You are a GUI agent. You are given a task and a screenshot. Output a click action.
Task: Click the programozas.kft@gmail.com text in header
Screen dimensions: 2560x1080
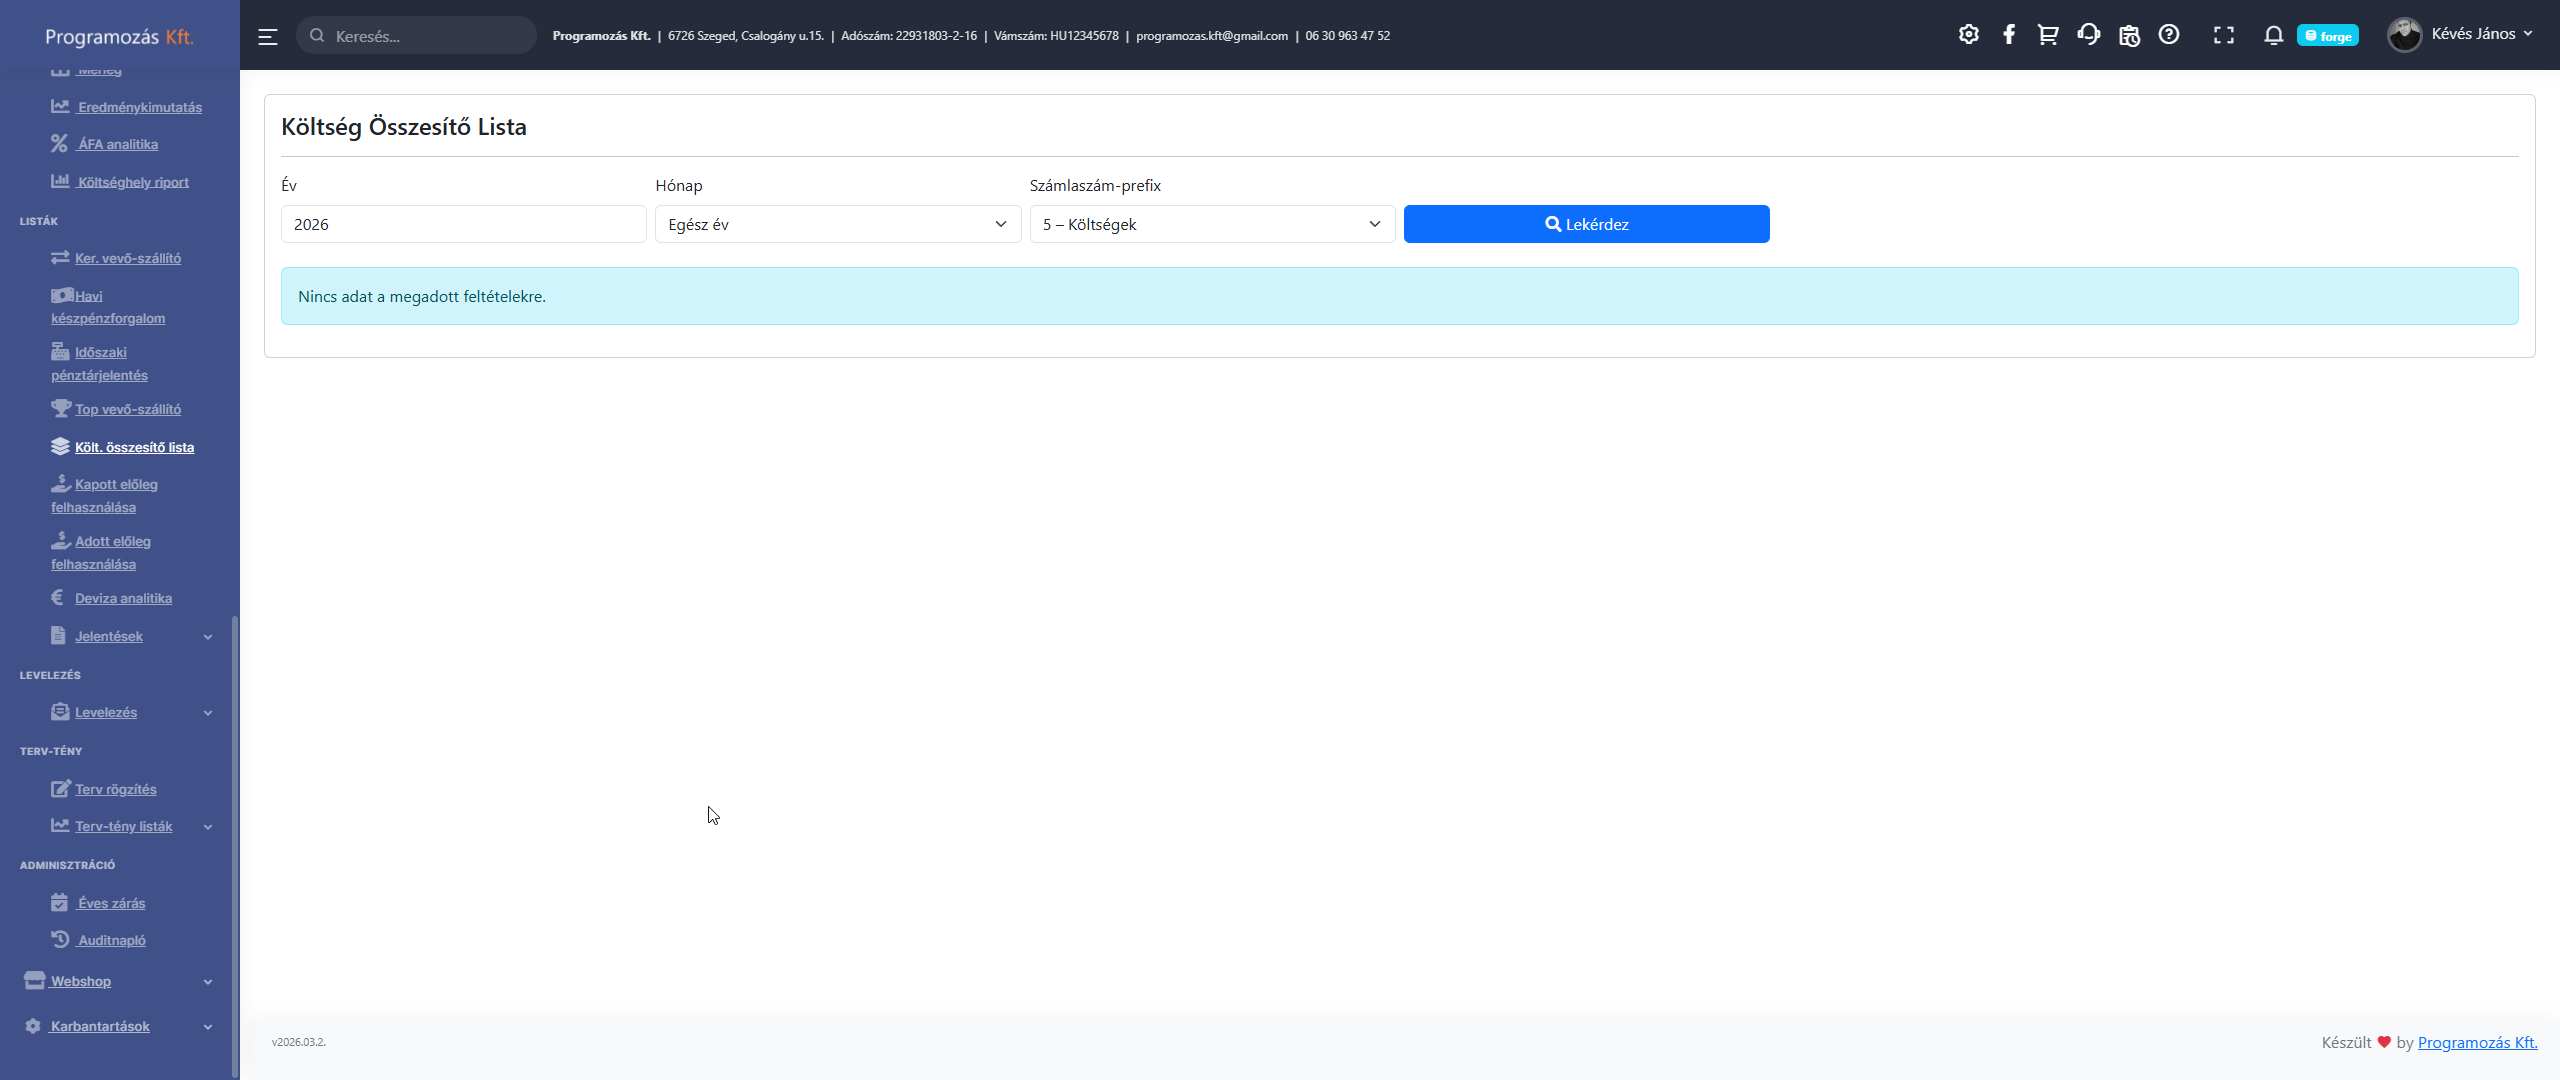coord(1212,36)
